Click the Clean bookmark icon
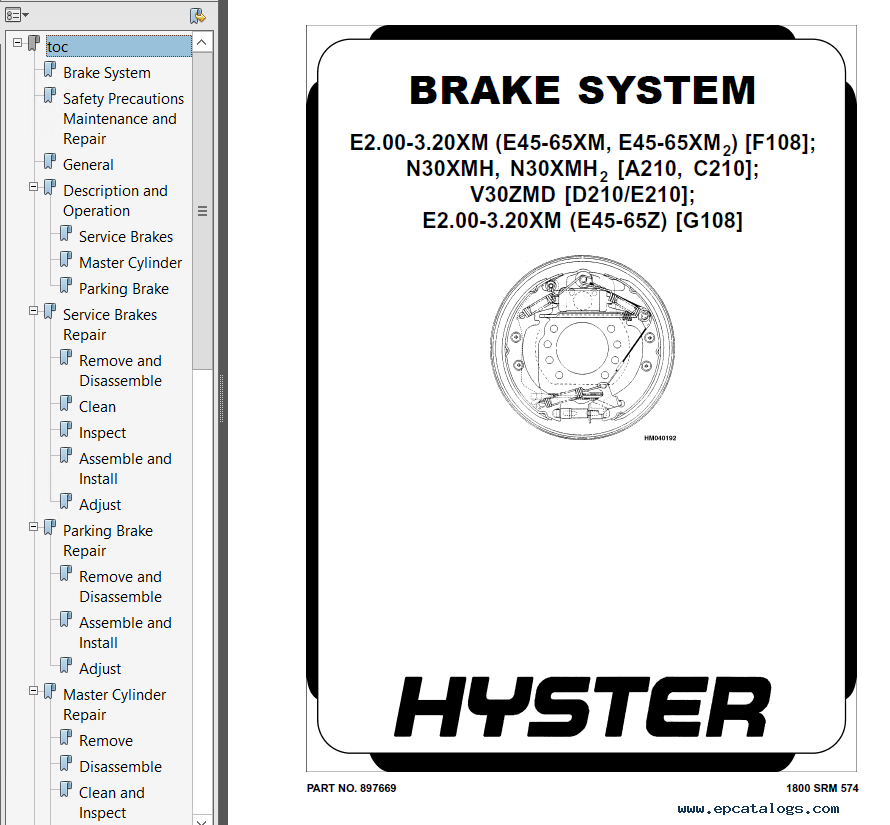The height and width of the screenshot is (825, 890). (x=66, y=404)
